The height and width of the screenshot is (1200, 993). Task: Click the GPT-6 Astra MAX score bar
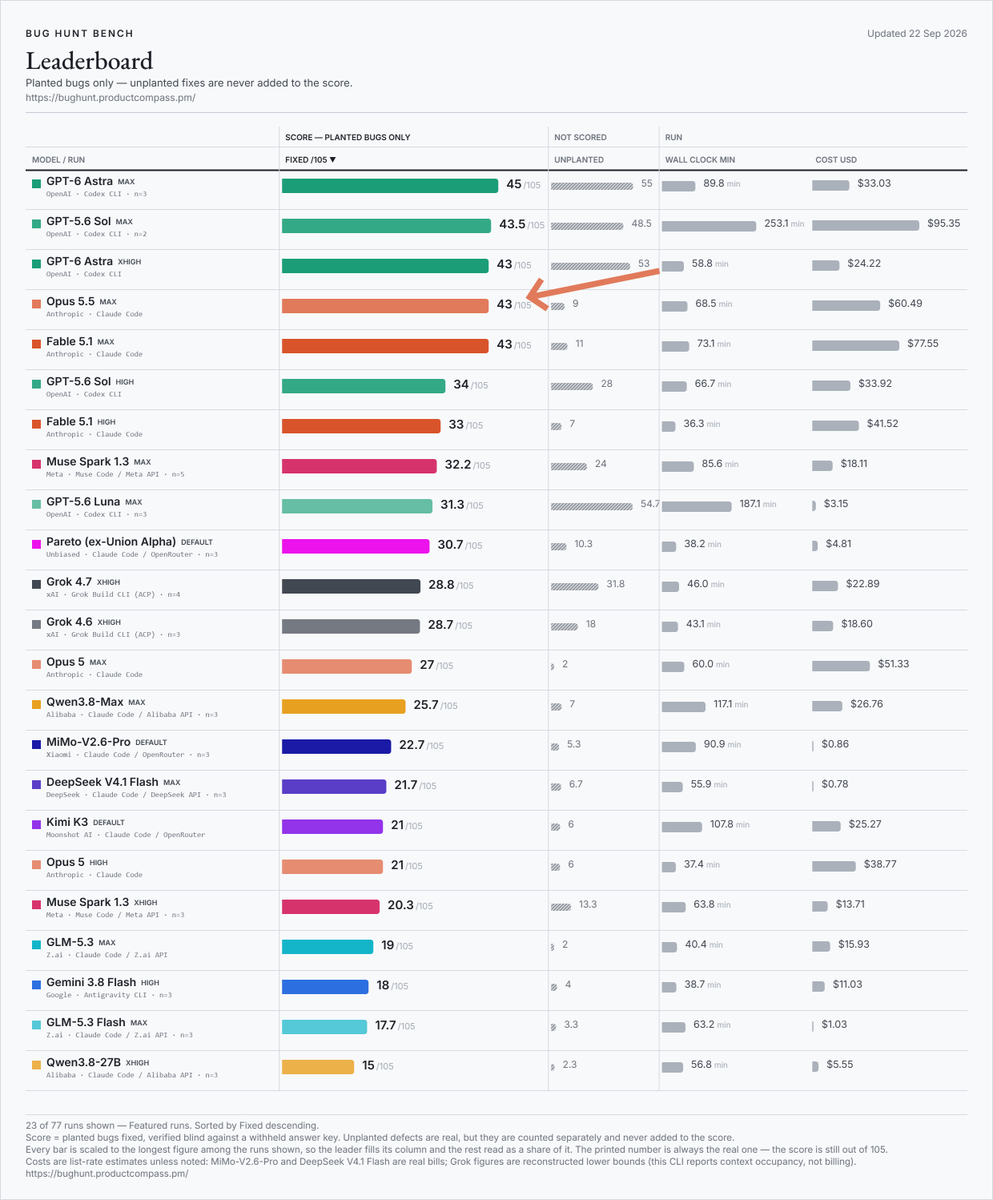point(390,185)
